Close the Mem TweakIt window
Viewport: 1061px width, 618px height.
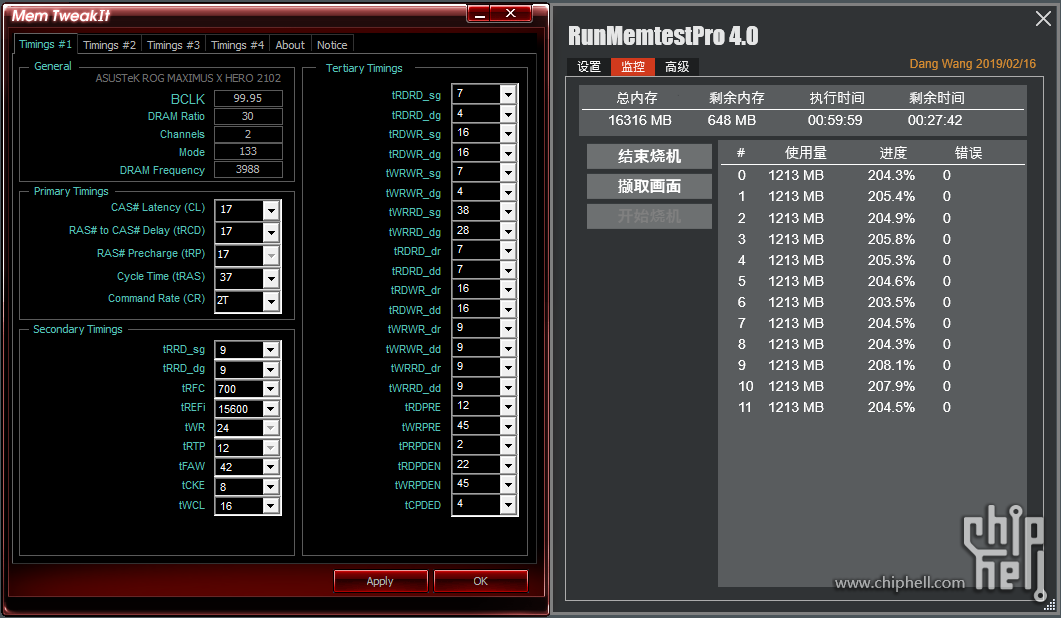point(512,13)
